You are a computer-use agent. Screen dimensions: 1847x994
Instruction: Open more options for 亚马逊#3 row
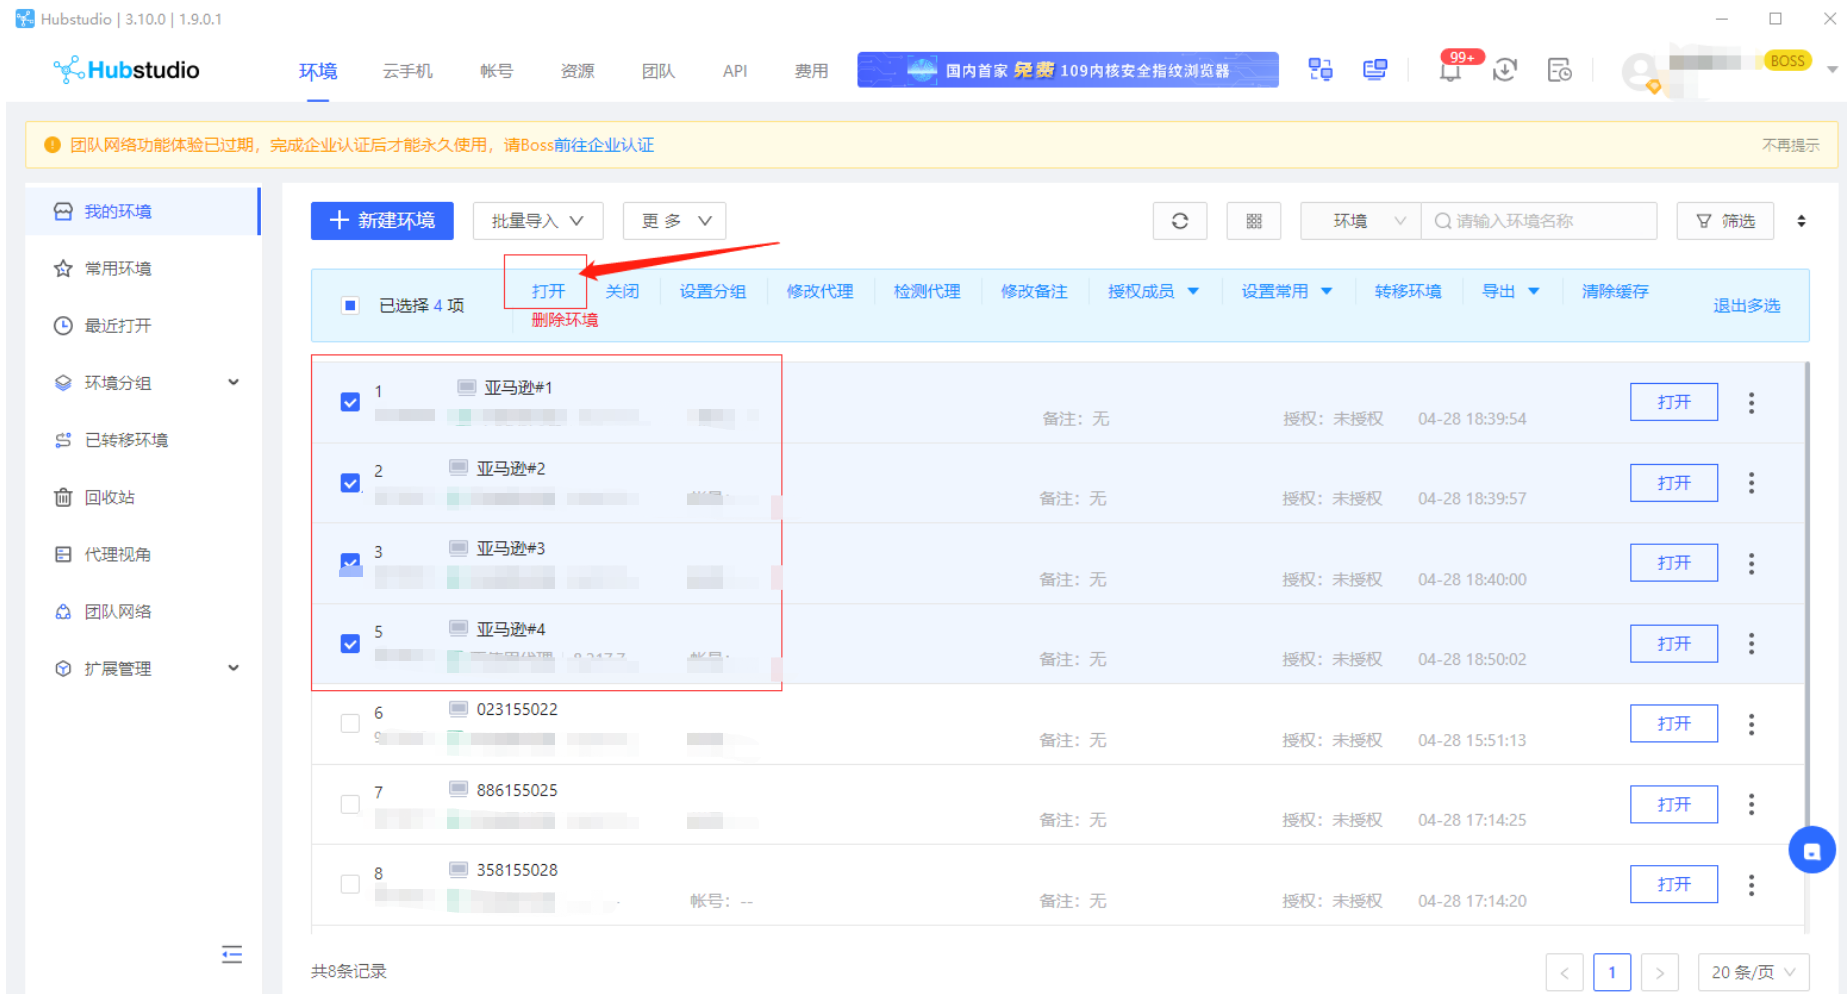(1751, 564)
